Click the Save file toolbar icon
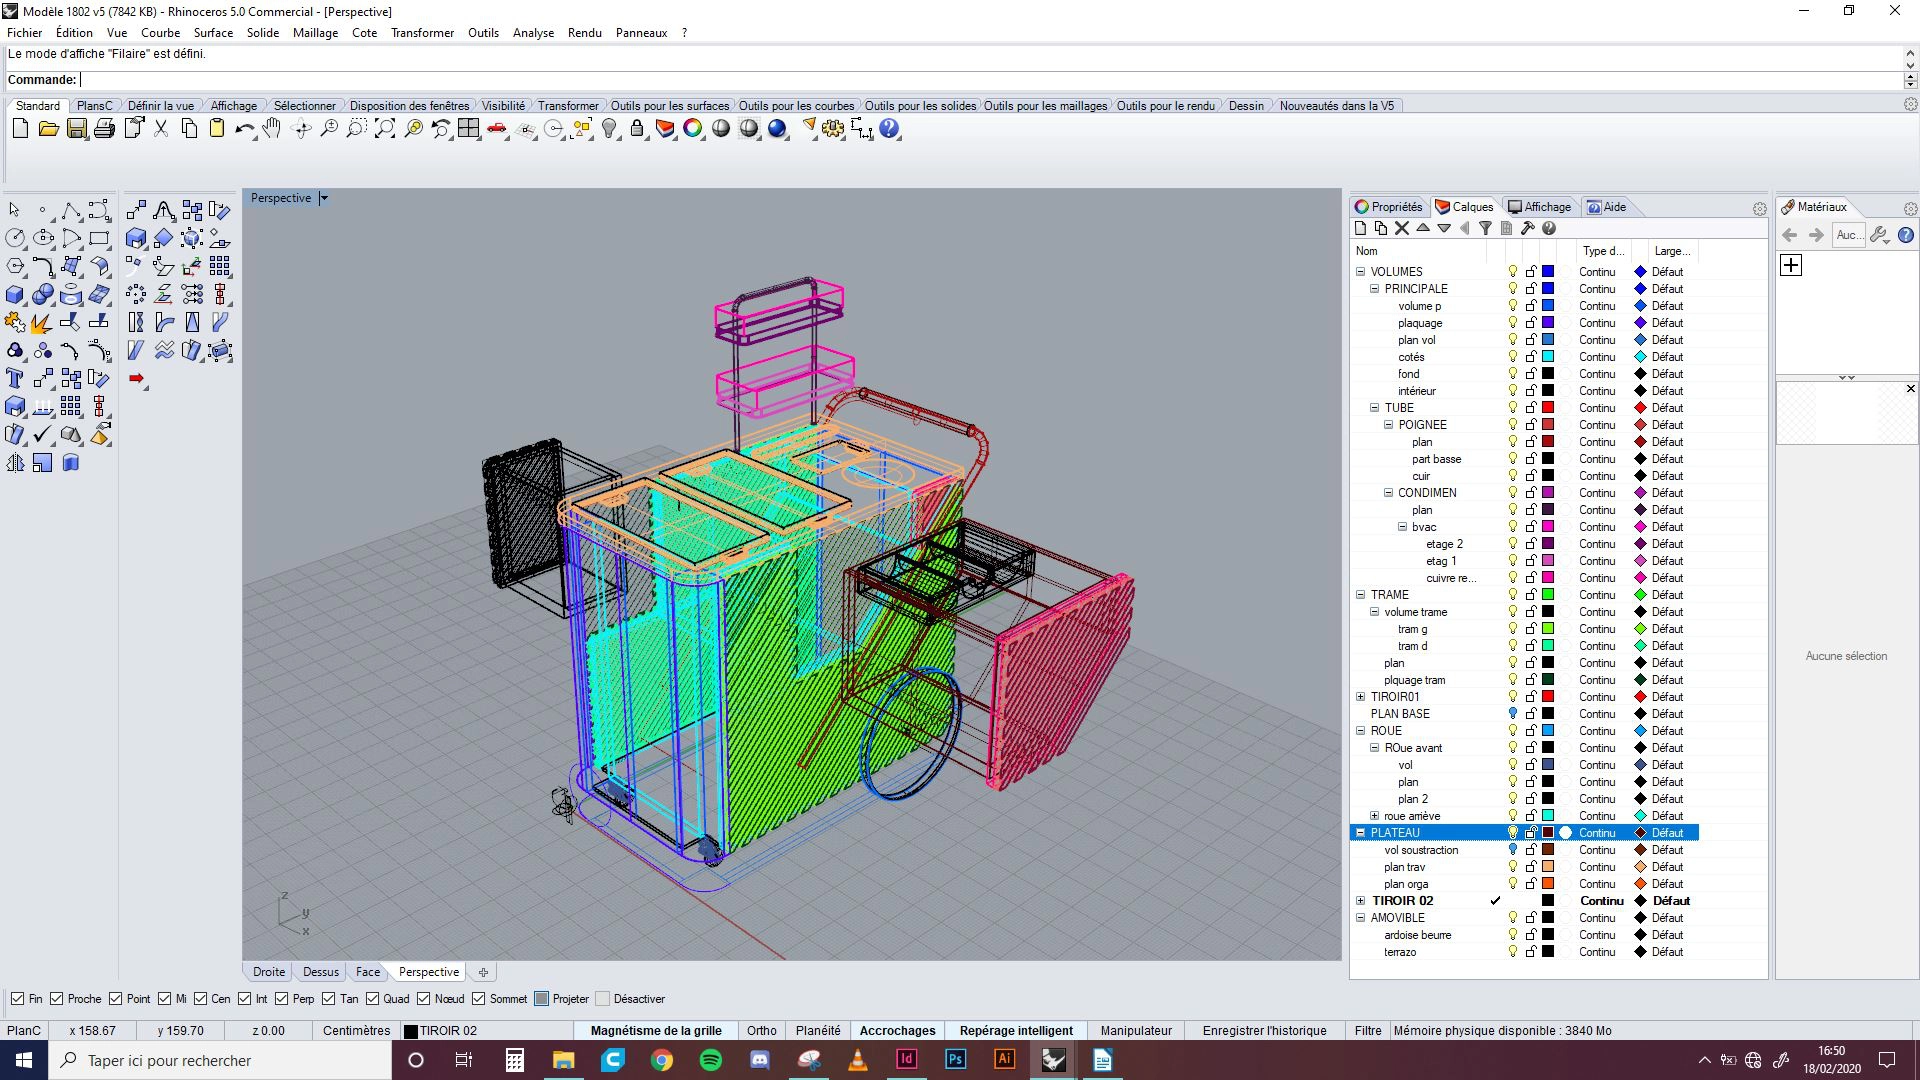 76,129
